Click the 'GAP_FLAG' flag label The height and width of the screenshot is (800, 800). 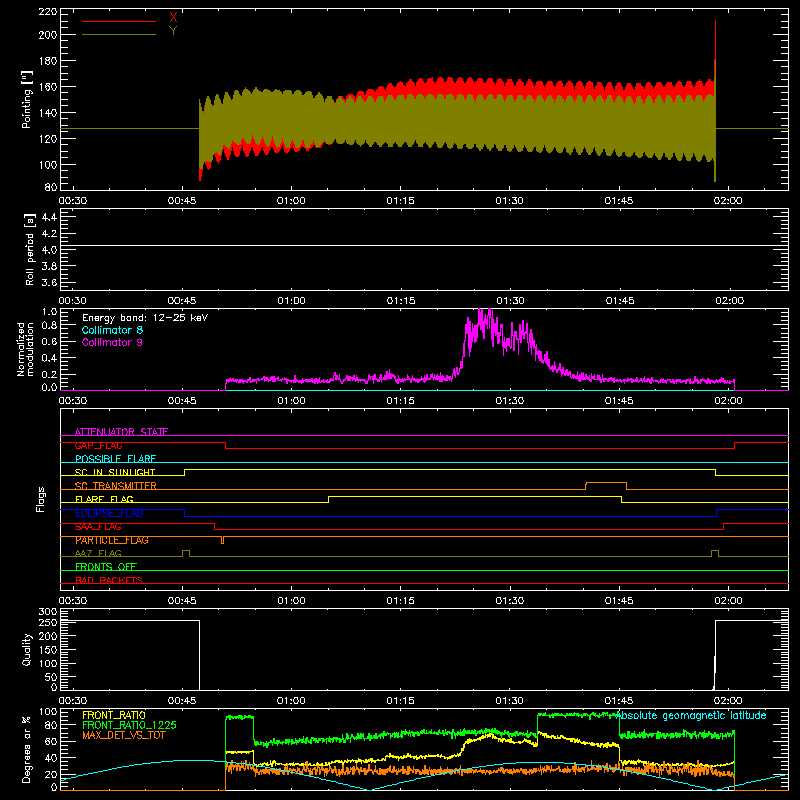(98, 445)
